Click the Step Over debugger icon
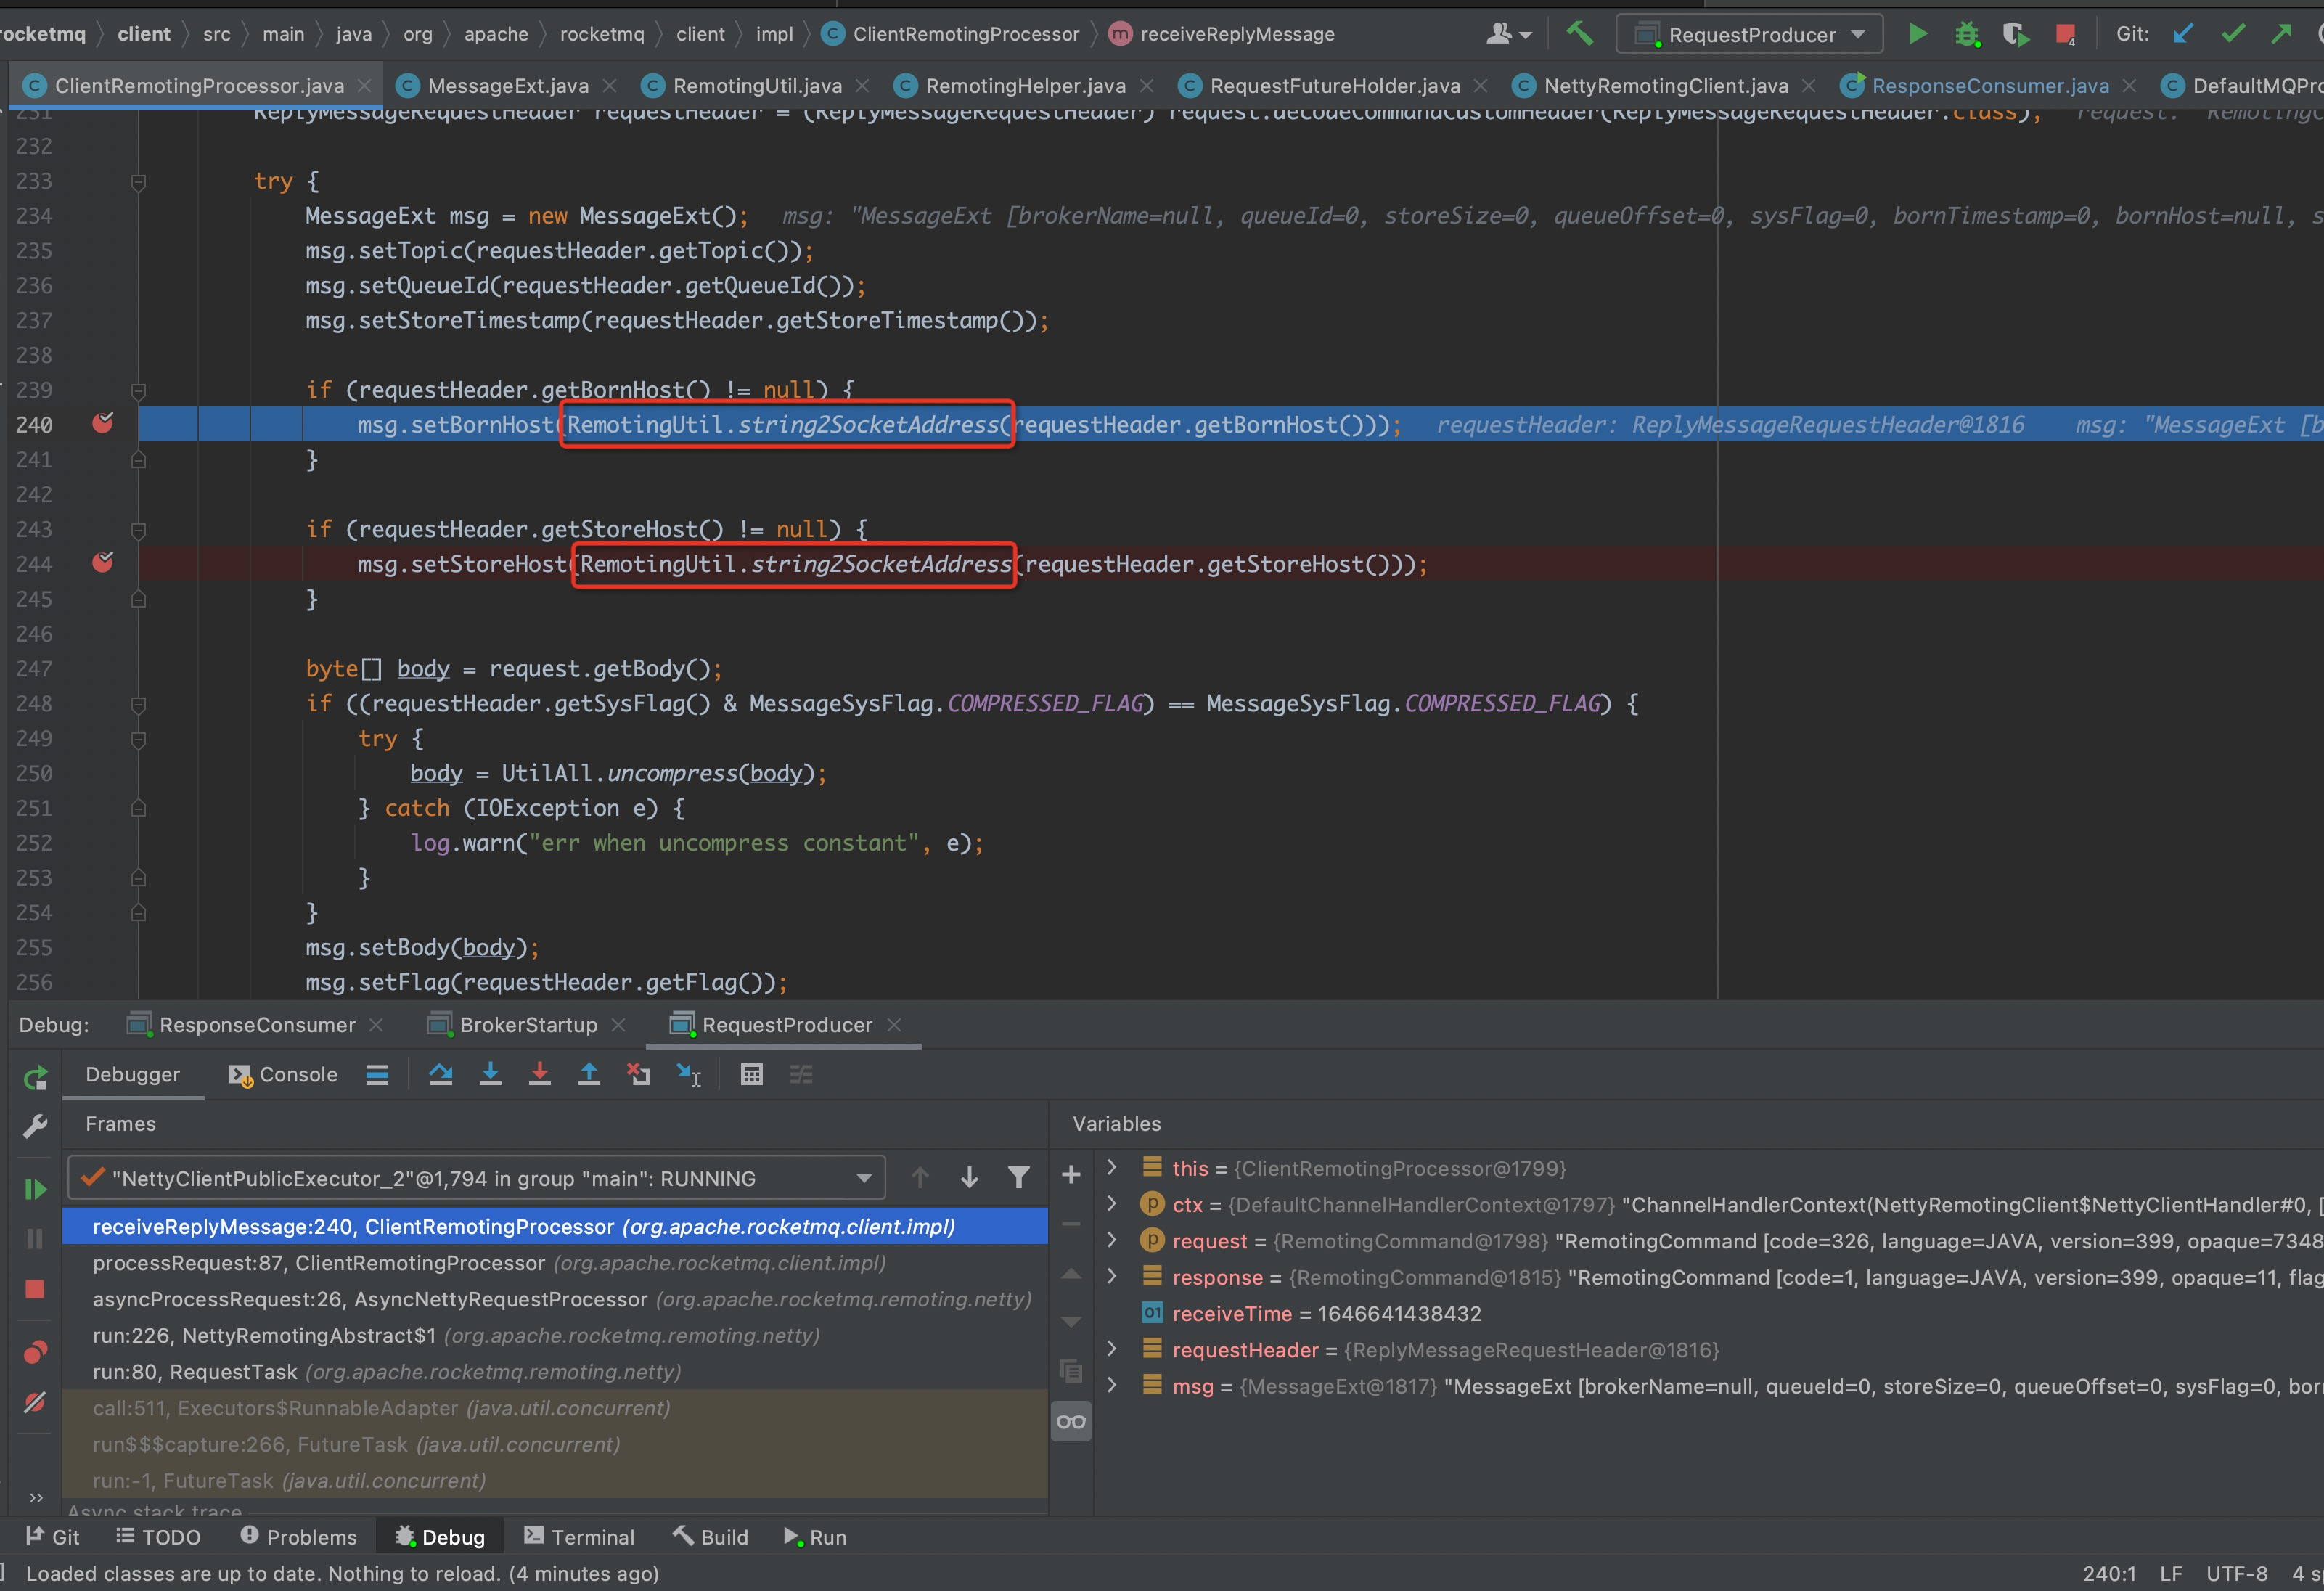The height and width of the screenshot is (1591, 2324). (440, 1075)
